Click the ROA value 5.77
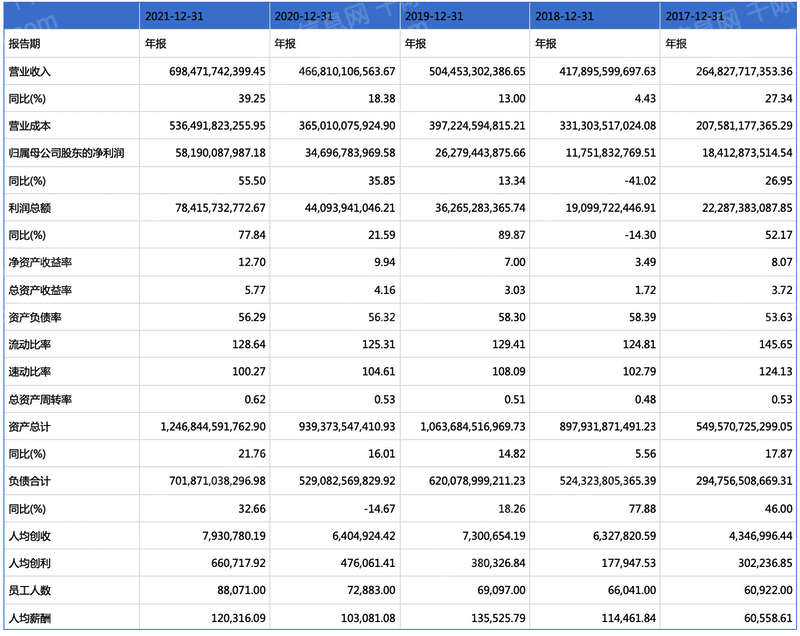This screenshot has height=636, width=800. 255,290
